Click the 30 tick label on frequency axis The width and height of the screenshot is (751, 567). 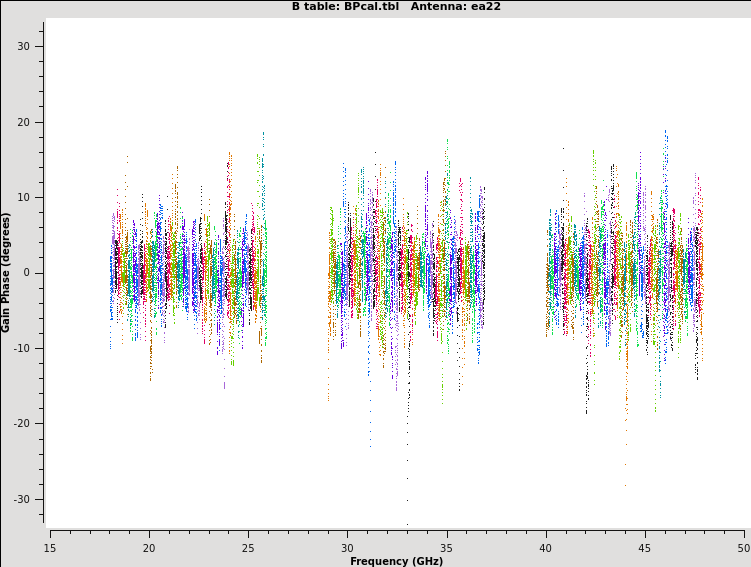coord(347,547)
